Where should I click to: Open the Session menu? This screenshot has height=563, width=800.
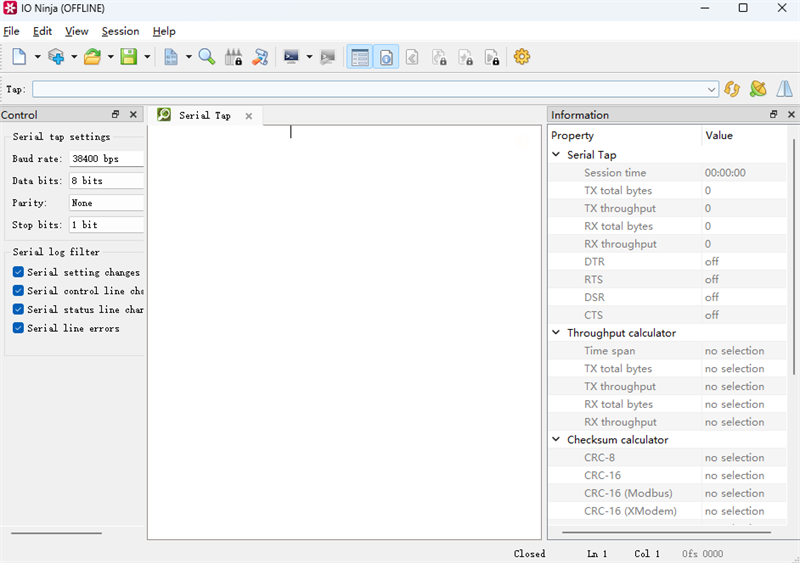[x=120, y=31]
